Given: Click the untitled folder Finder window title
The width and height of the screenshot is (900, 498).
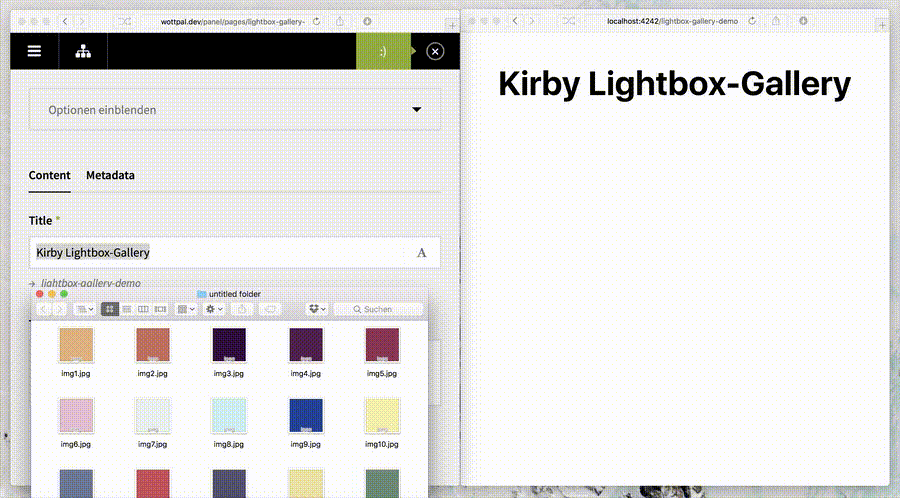Looking at the screenshot, I should pyautogui.click(x=235, y=294).
